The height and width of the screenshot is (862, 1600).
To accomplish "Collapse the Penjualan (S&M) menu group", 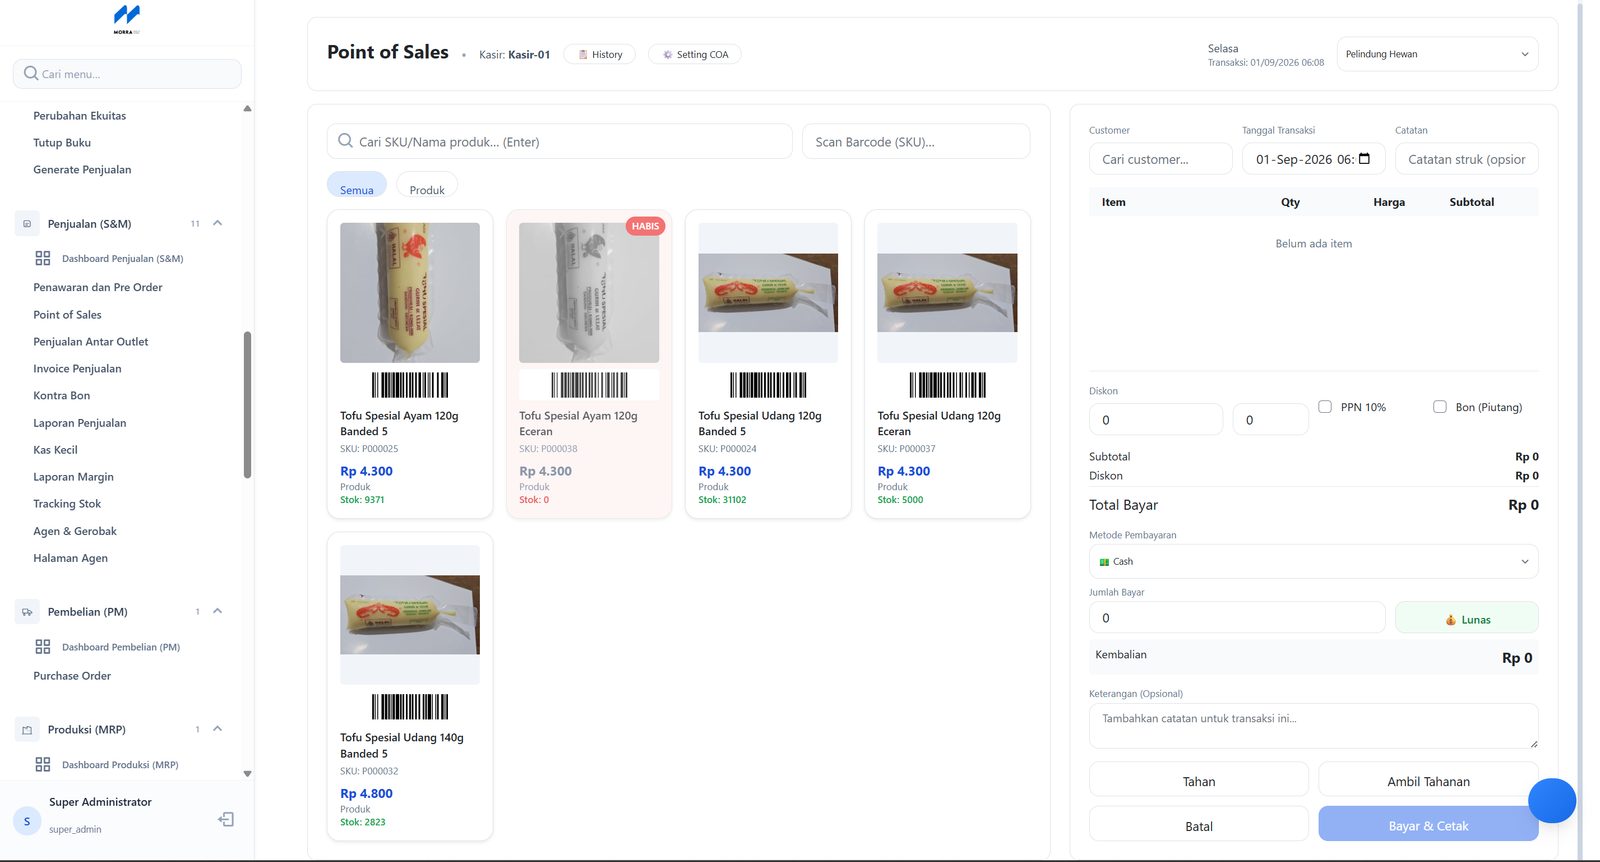I will point(217,223).
